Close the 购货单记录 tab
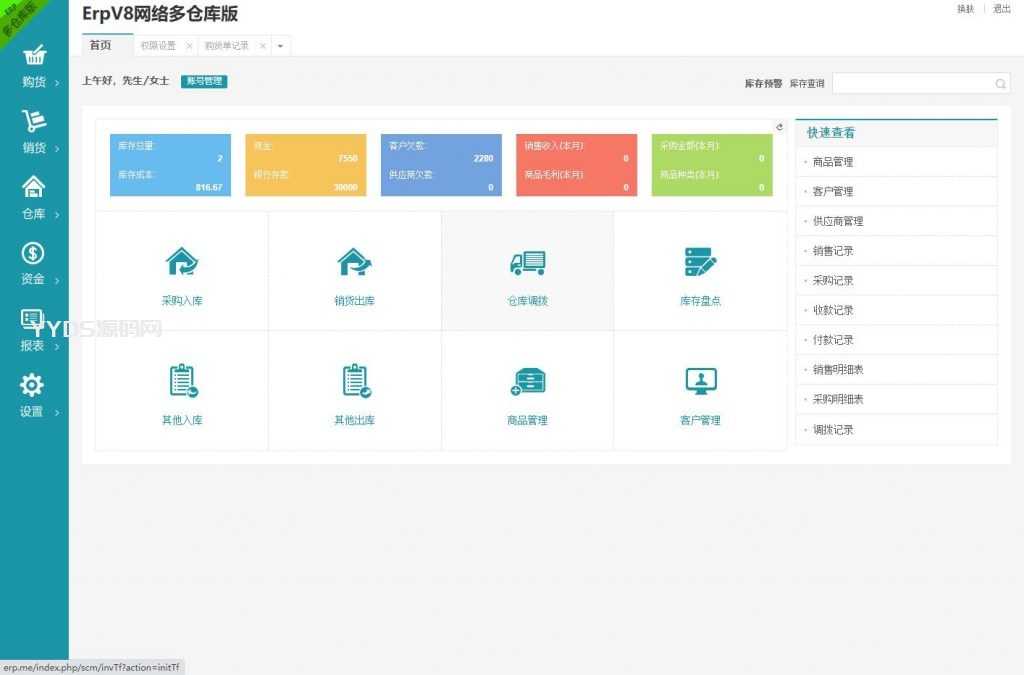Image resolution: width=1024 pixels, height=675 pixels. [262, 46]
